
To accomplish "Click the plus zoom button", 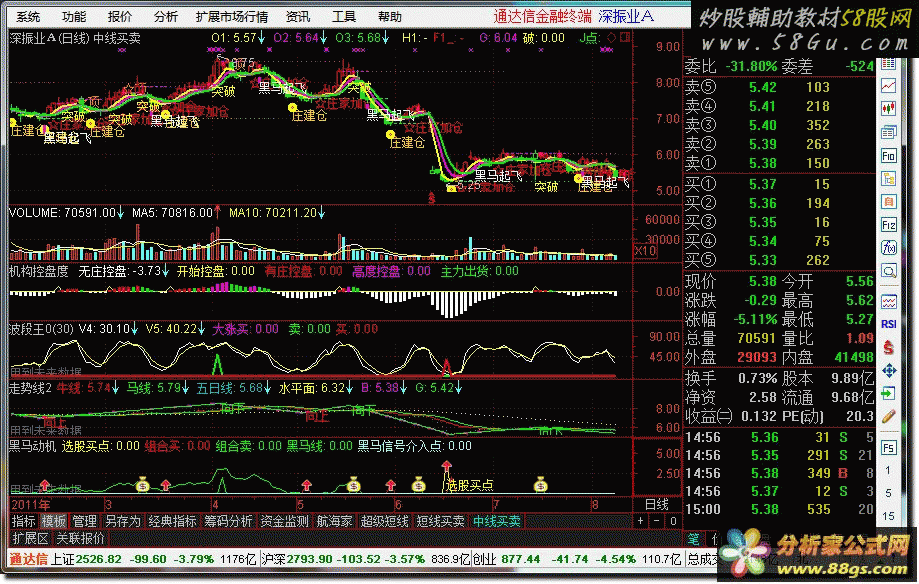I will point(641,521).
